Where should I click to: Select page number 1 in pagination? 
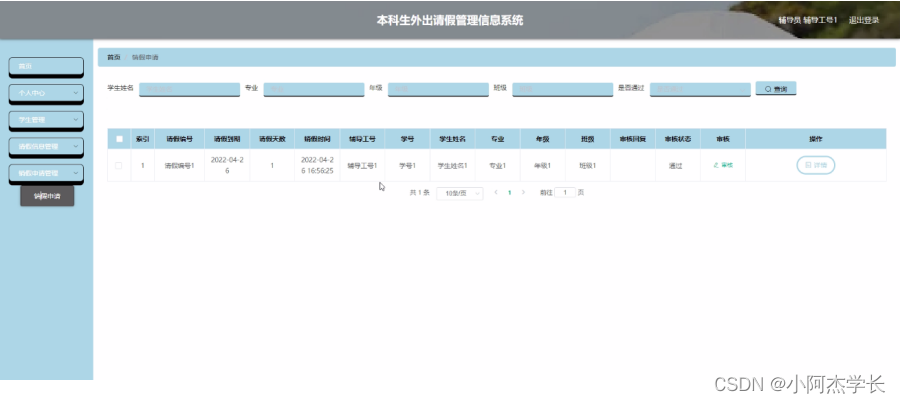click(509, 193)
